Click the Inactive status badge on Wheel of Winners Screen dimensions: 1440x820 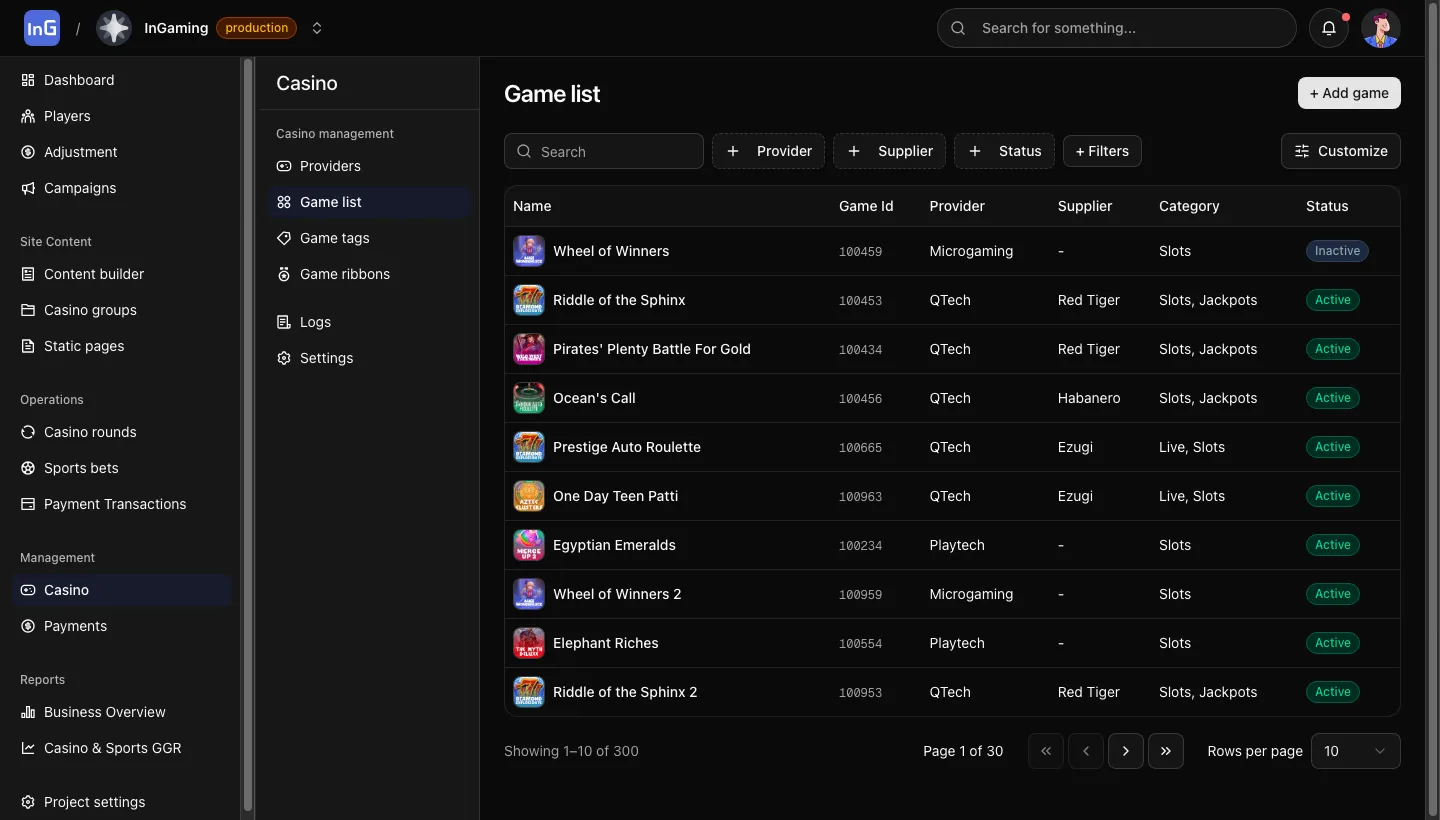coord(1337,251)
